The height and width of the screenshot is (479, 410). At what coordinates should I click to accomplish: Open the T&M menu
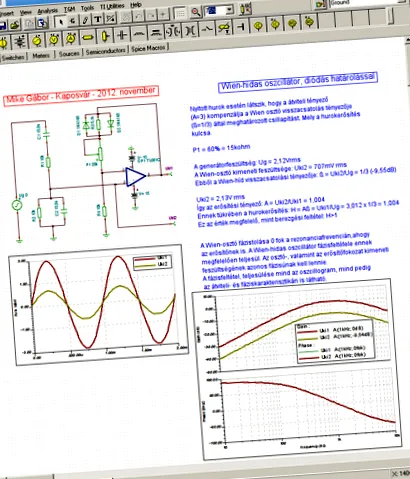(69, 10)
